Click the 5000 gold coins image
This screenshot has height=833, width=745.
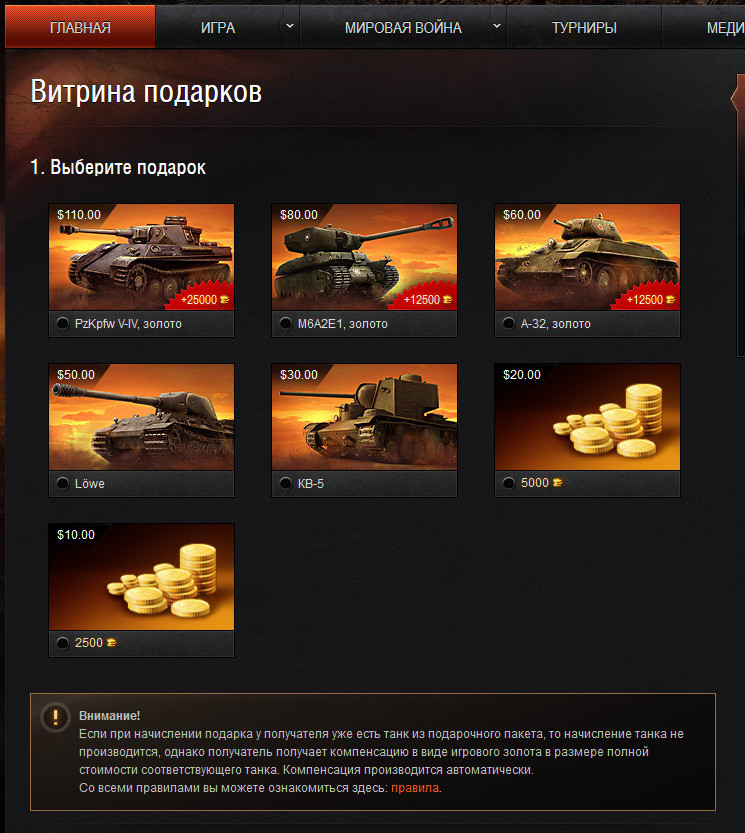click(x=587, y=416)
